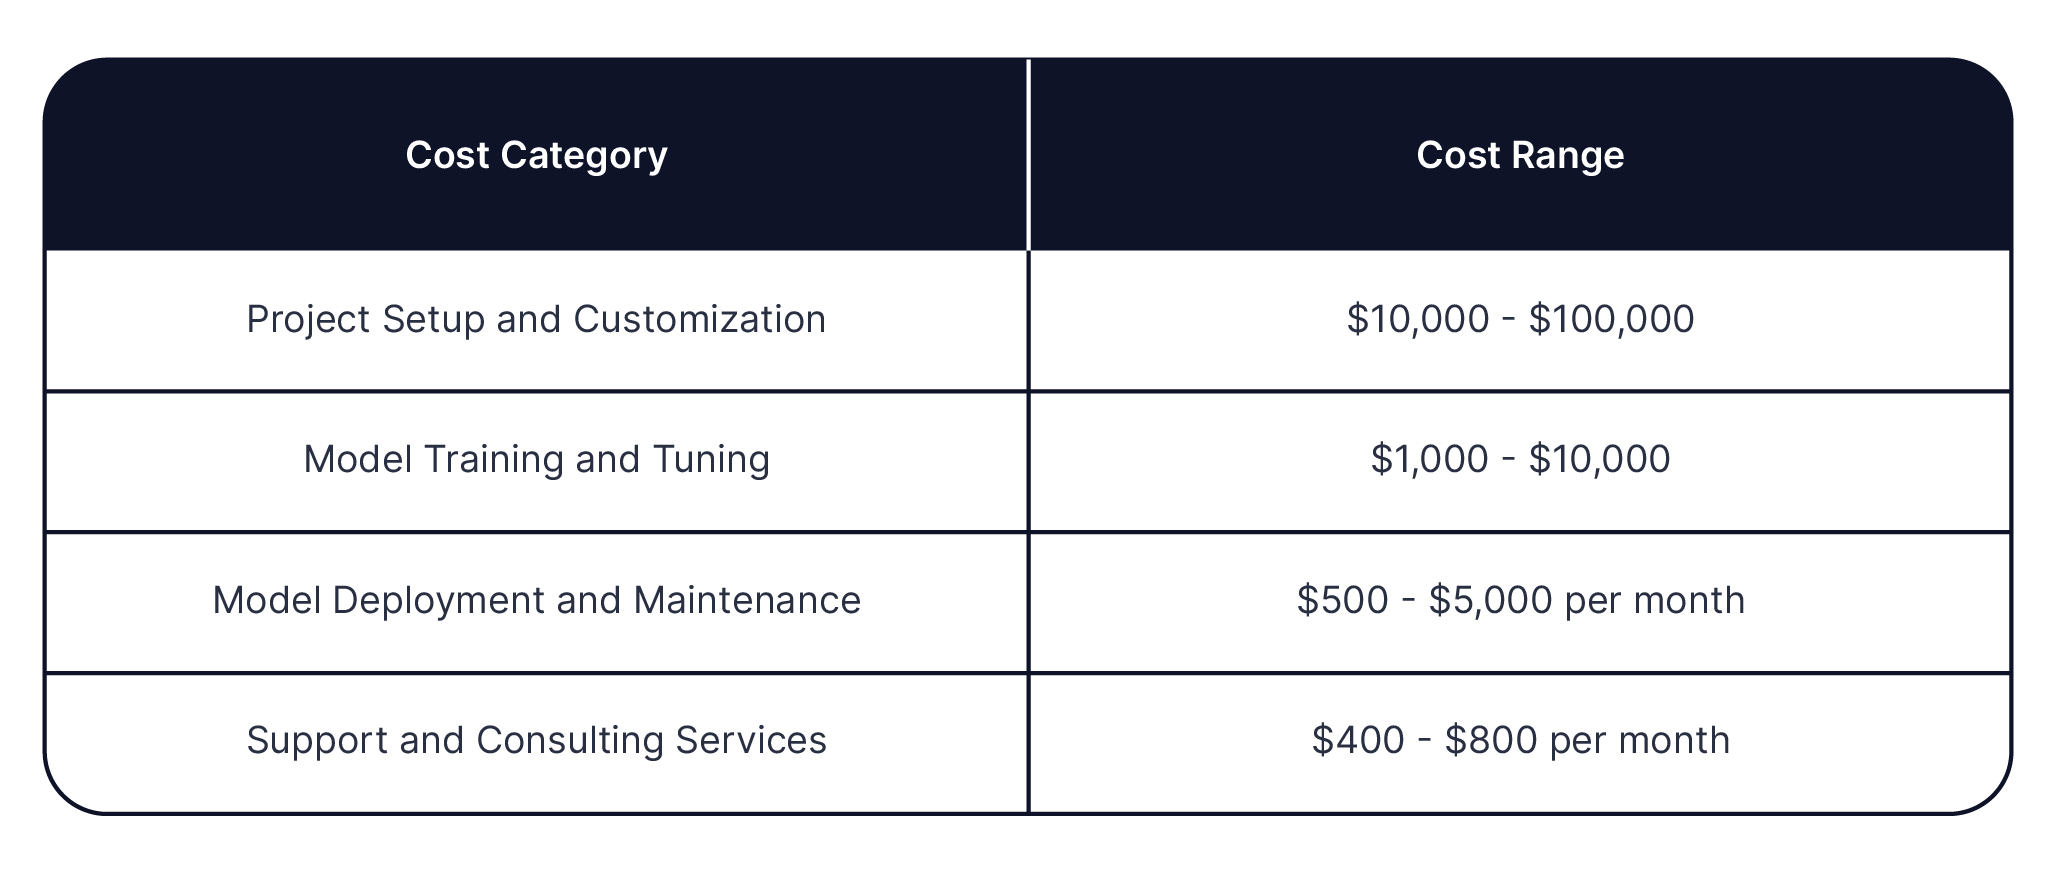Viewport: 2057px width, 874px height.
Task: Select the Project Setup and Customization cell
Action: click(536, 320)
